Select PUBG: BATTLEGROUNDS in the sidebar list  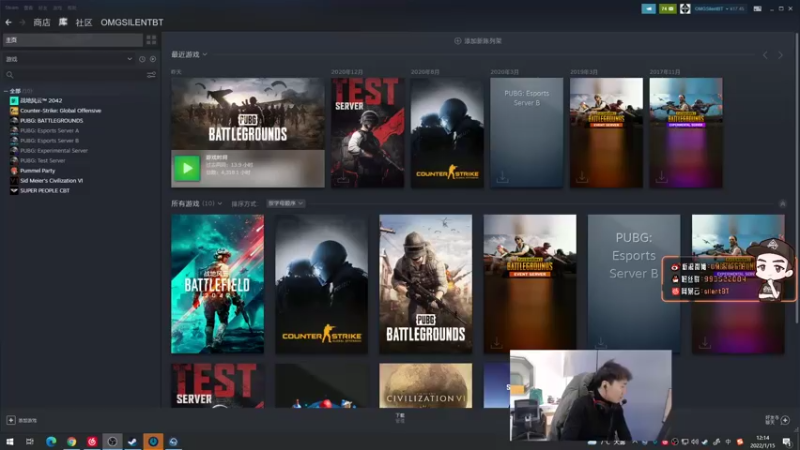click(x=51, y=120)
